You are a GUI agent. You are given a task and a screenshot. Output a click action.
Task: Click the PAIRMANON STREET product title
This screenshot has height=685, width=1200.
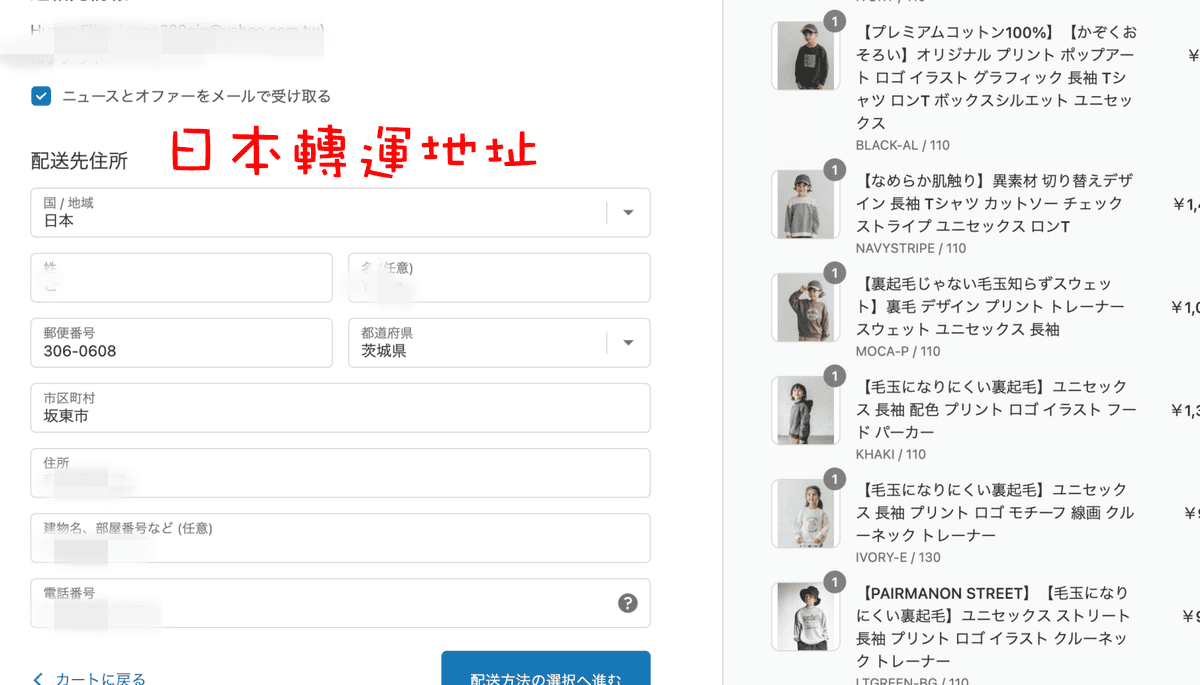point(993,627)
